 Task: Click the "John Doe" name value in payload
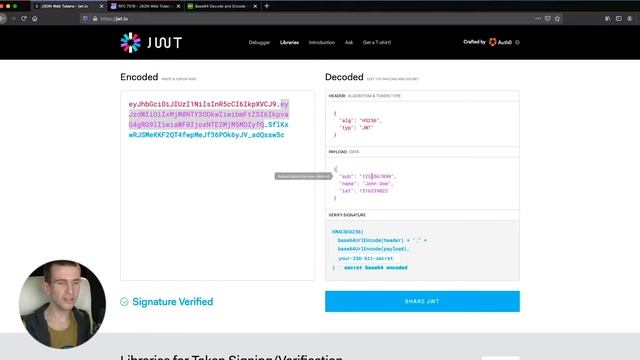coord(377,184)
